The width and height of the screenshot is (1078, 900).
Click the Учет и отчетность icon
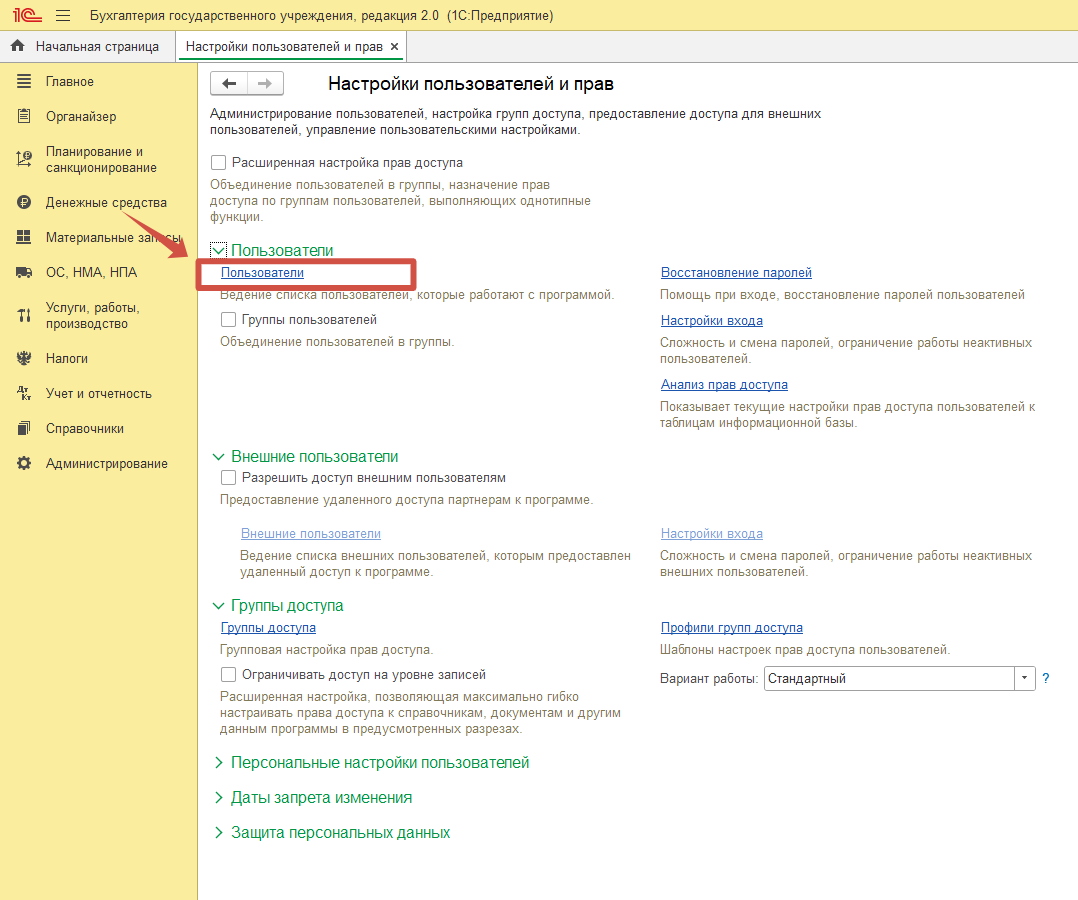point(24,393)
